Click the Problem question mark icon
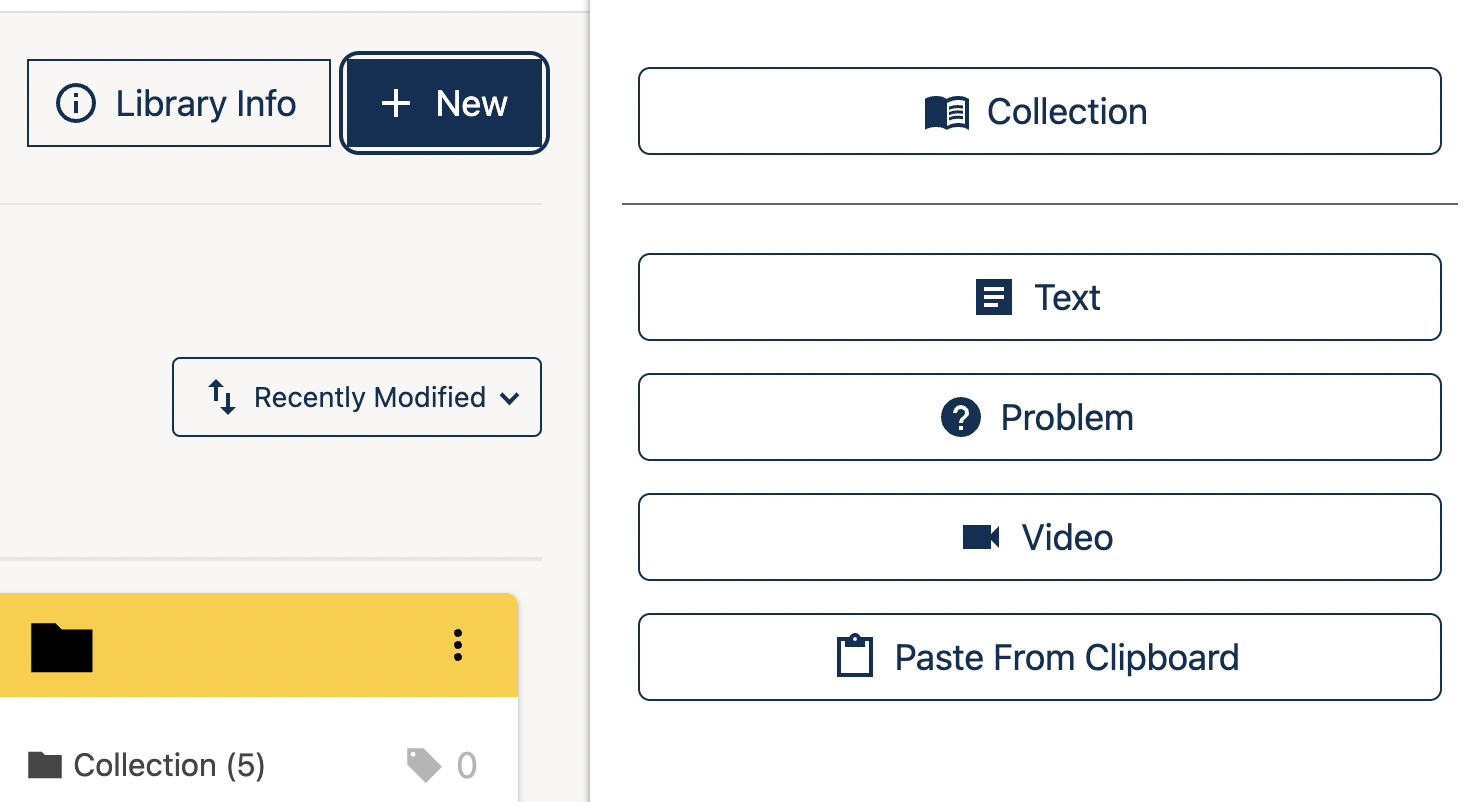 pos(961,417)
